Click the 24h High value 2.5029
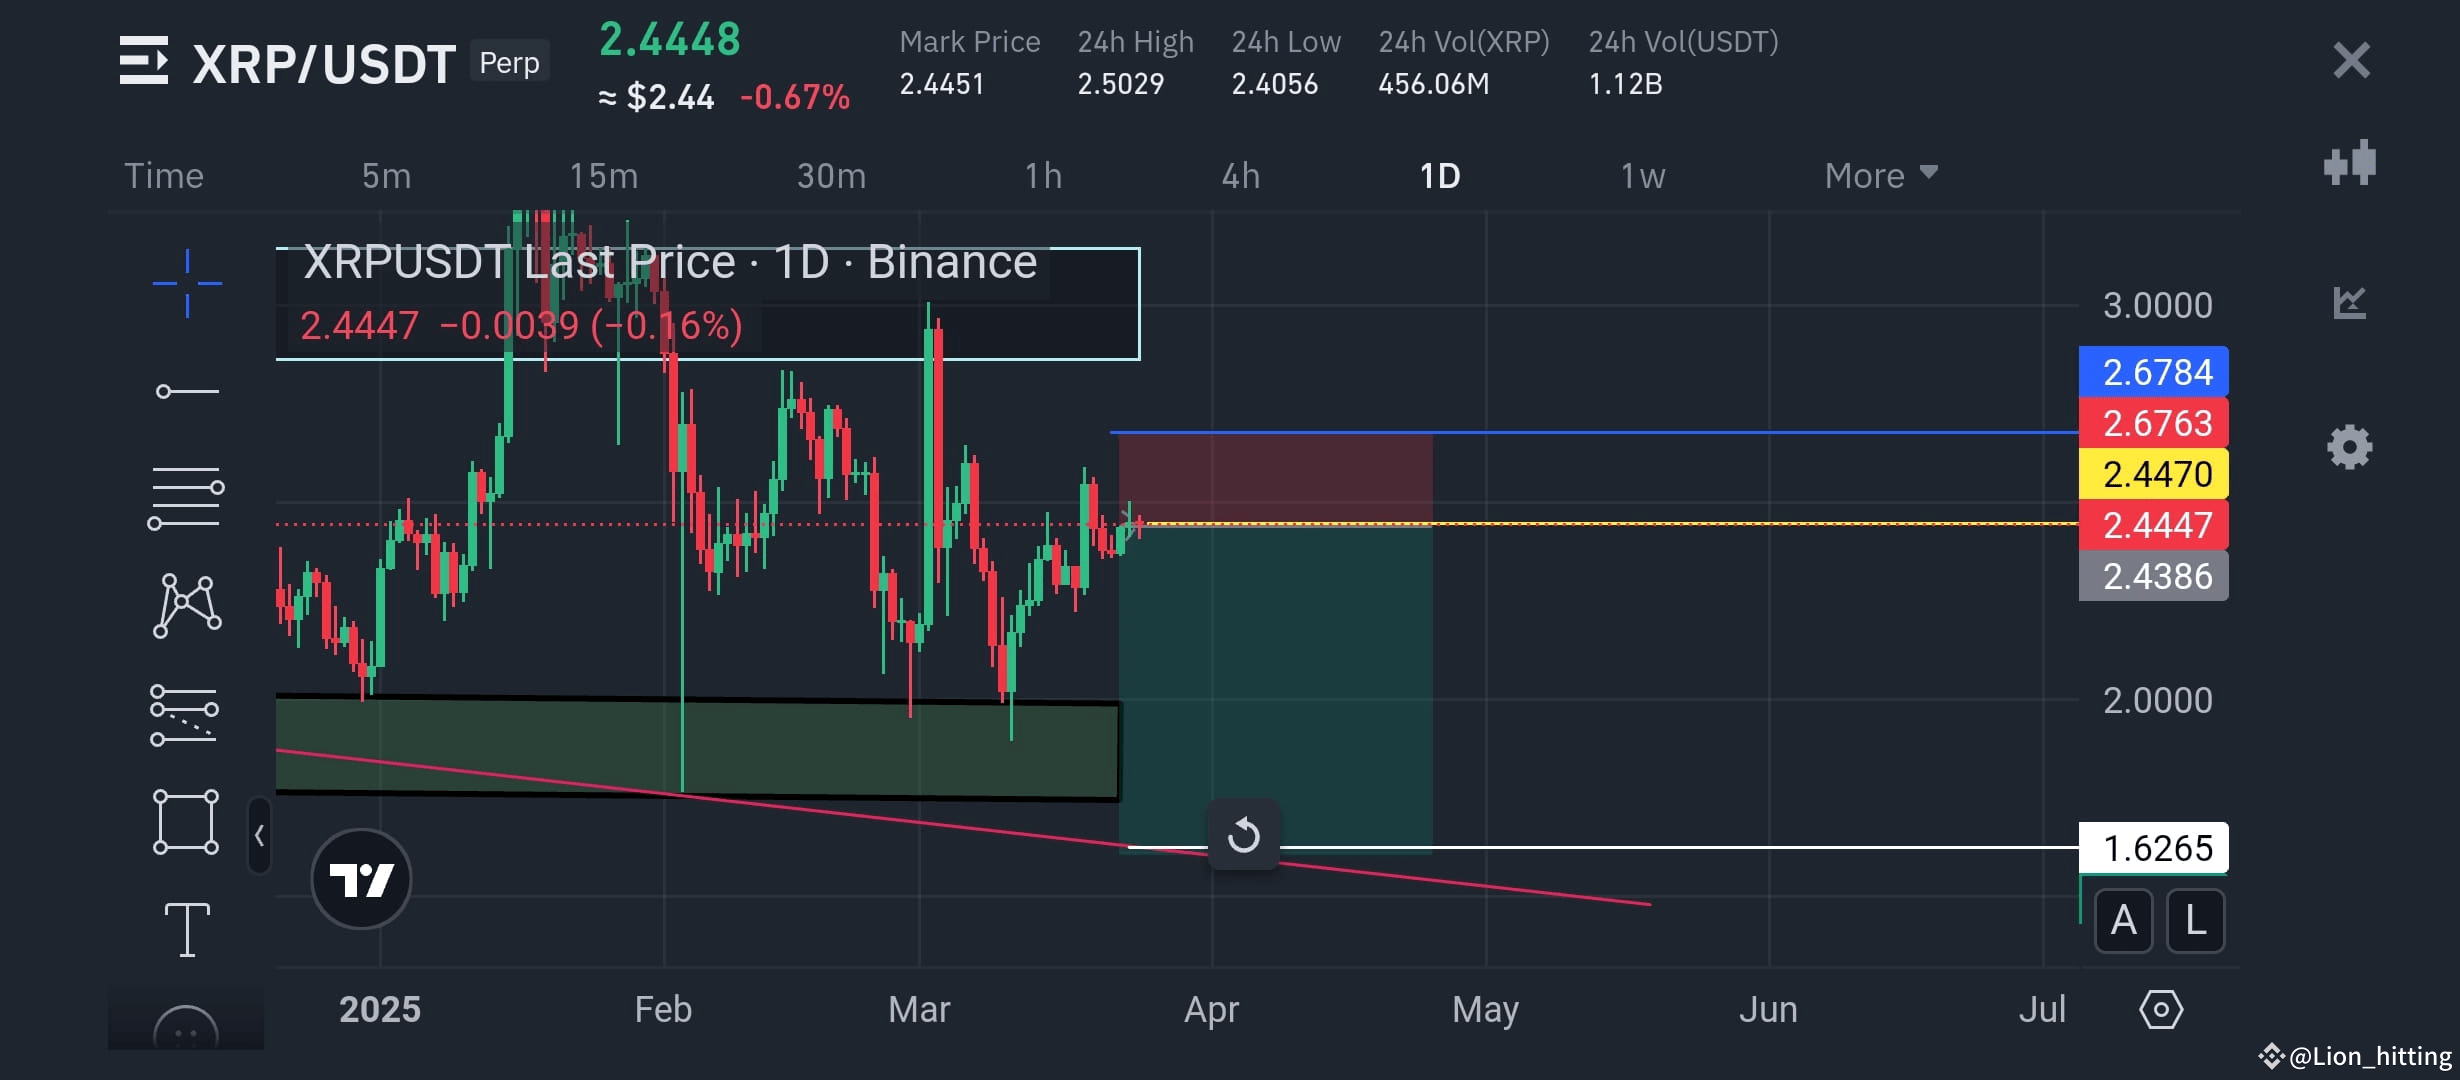This screenshot has height=1080, width=2460. (x=1120, y=84)
